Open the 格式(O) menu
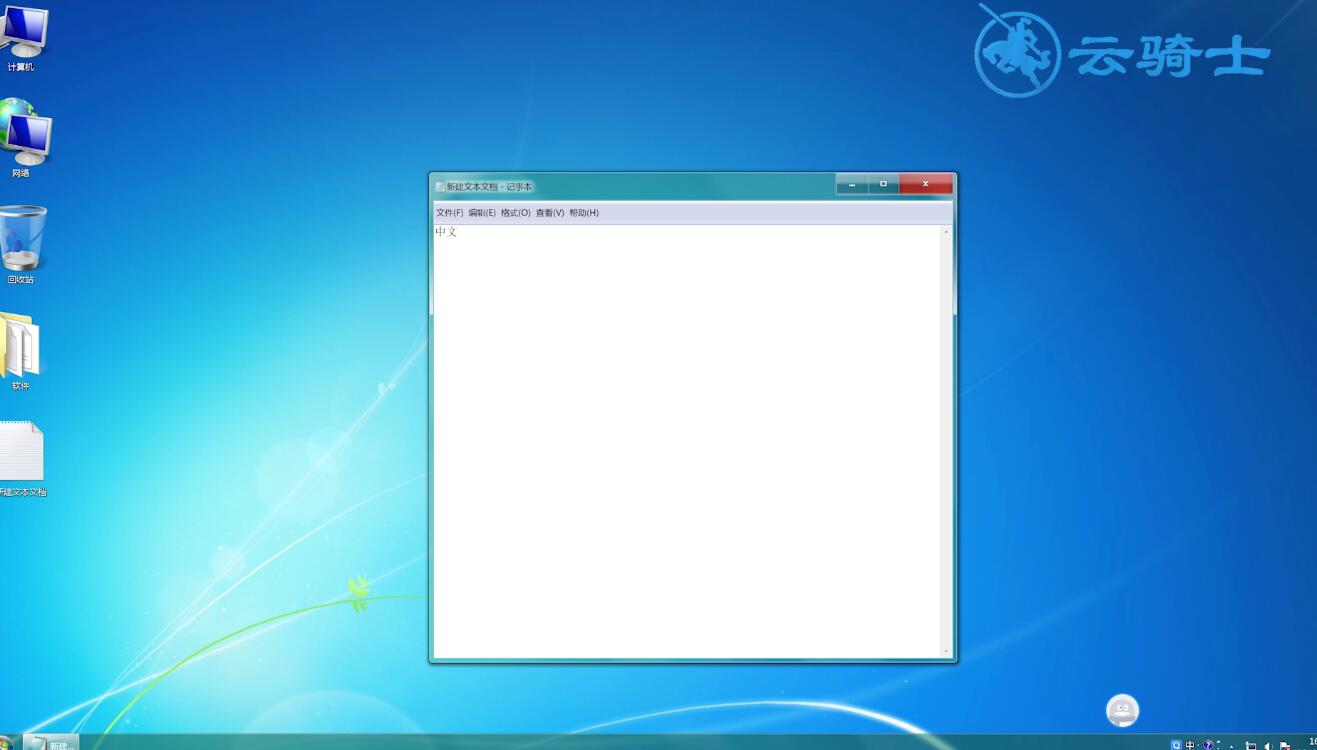 (x=516, y=213)
